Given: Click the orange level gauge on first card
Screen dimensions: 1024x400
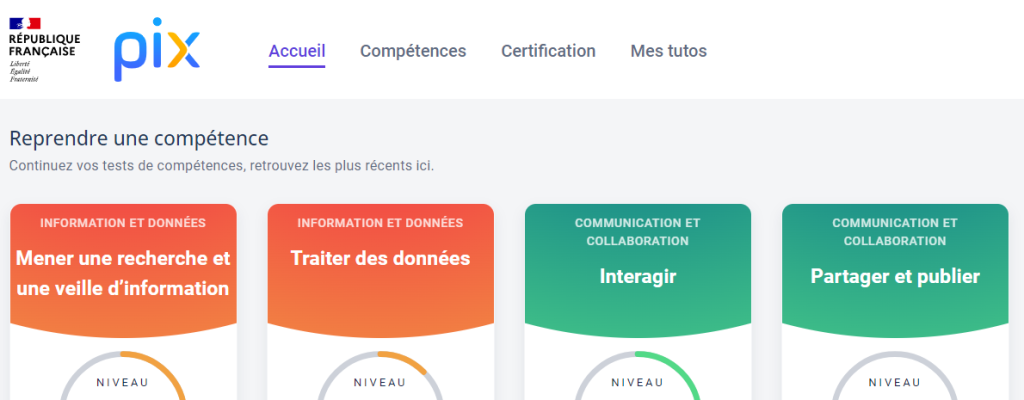Looking at the screenshot, I should click(x=123, y=382).
